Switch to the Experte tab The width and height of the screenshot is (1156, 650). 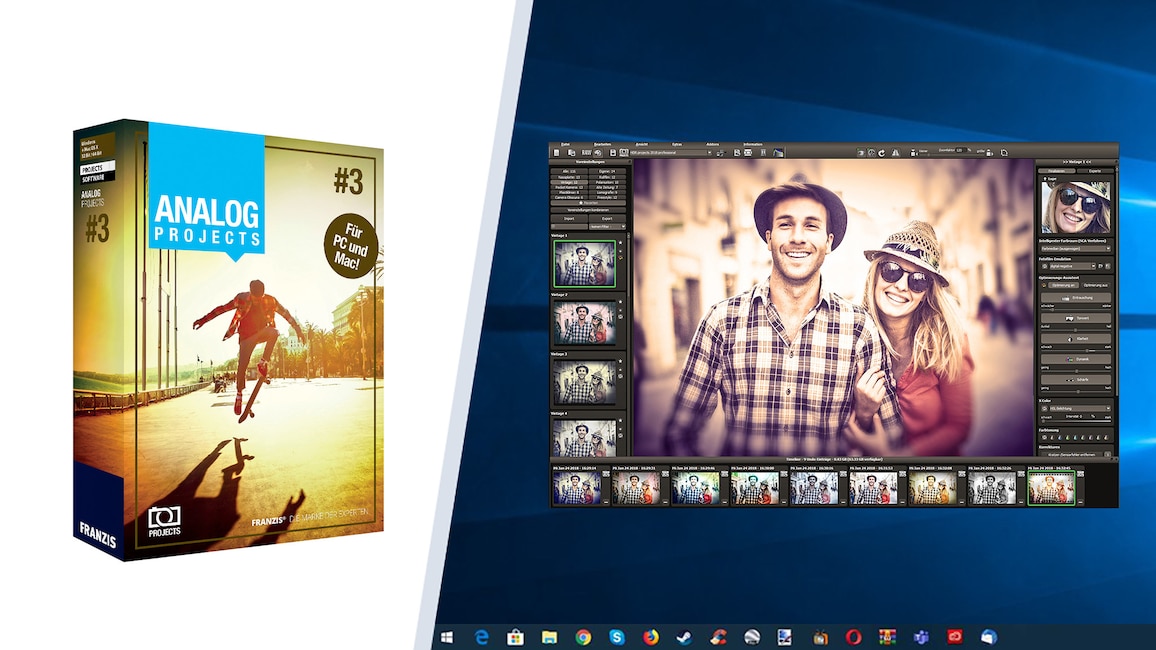point(1096,171)
